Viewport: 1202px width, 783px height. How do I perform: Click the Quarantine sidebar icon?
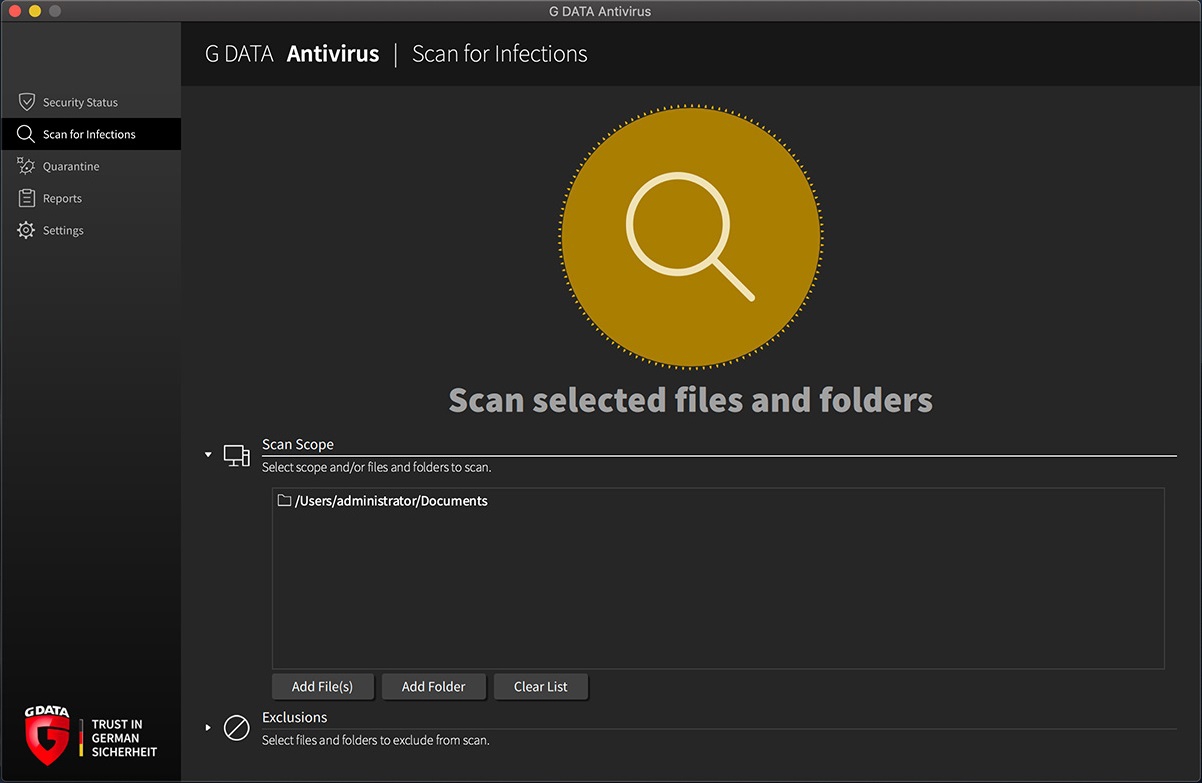coord(26,166)
